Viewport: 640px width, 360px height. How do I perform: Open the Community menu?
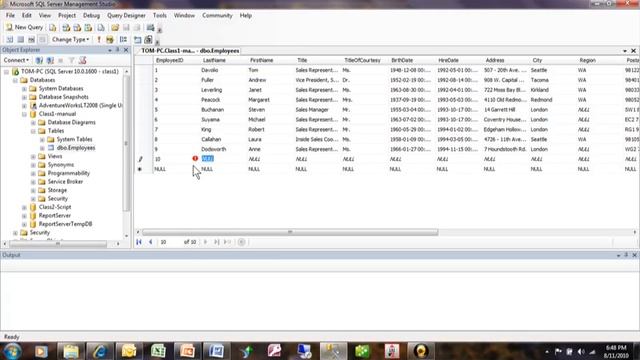pos(217,16)
